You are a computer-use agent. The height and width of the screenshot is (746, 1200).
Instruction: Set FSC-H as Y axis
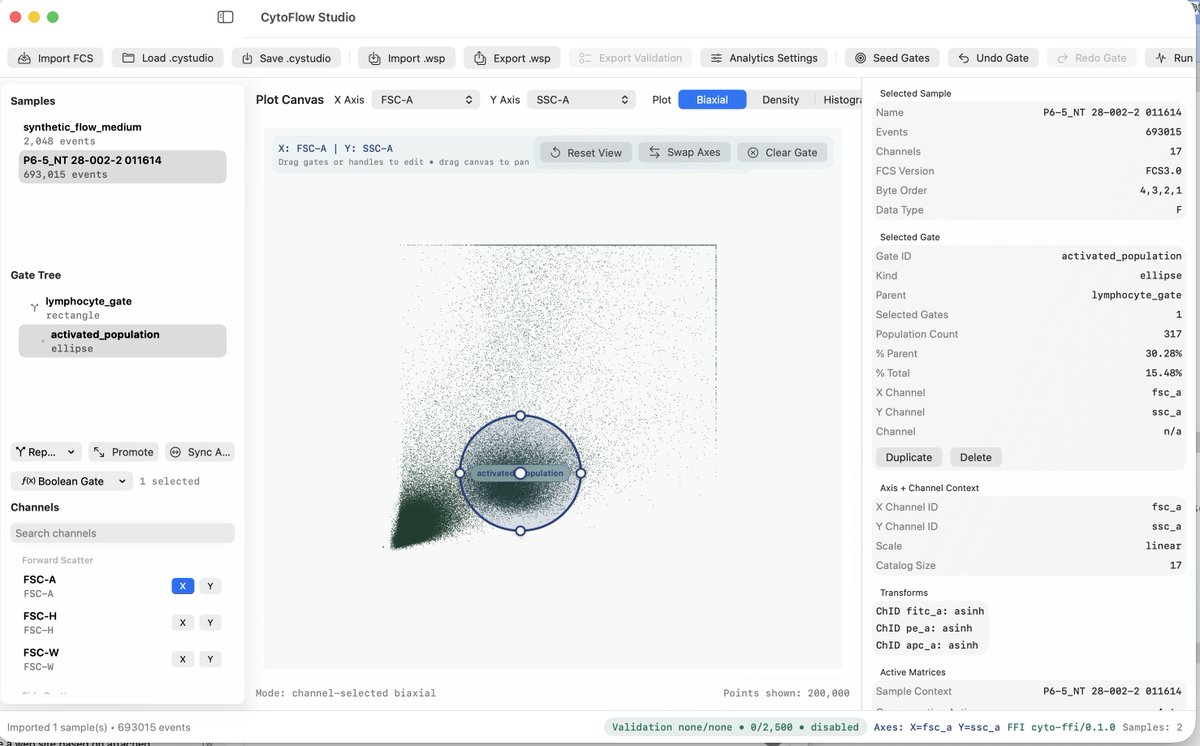pyautogui.click(x=210, y=623)
